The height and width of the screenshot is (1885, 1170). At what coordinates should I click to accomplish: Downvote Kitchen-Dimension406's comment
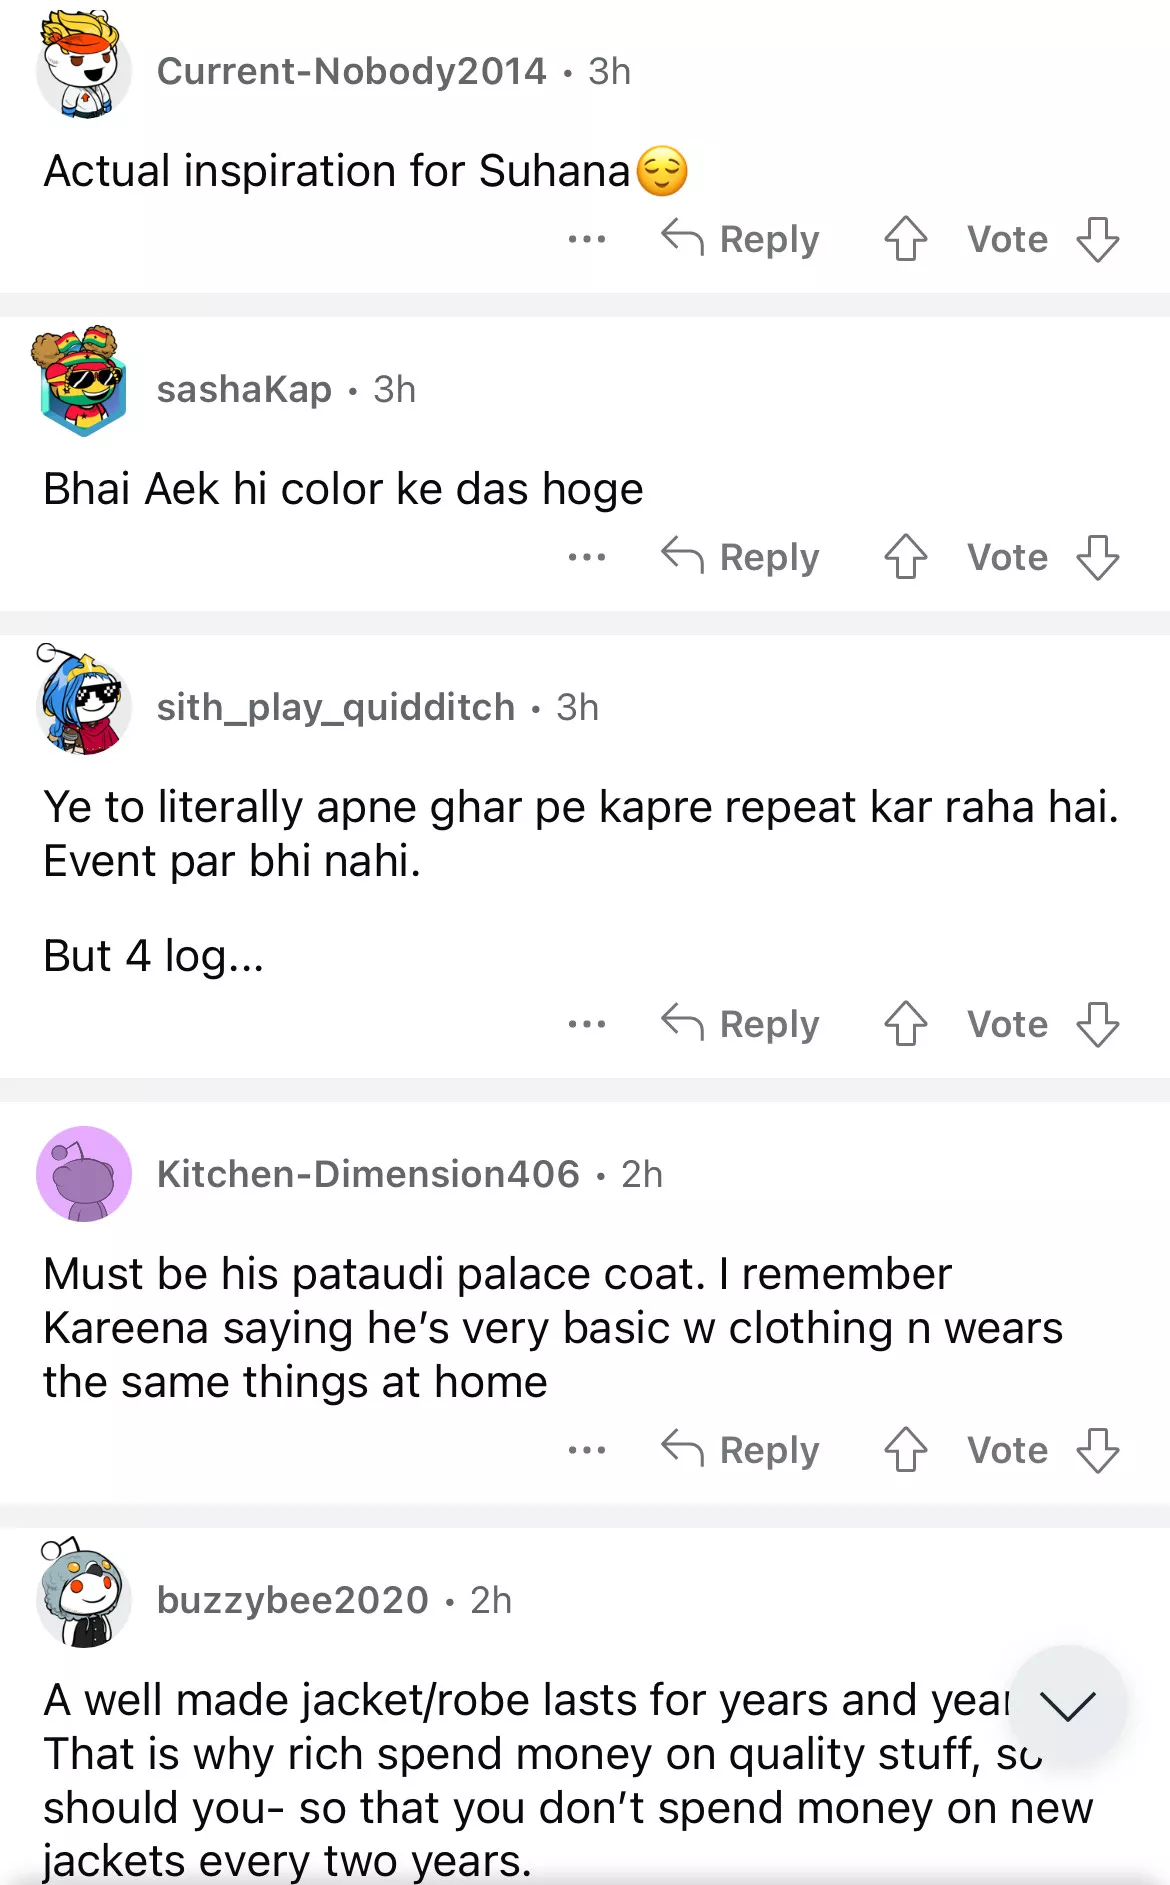point(1097,1451)
